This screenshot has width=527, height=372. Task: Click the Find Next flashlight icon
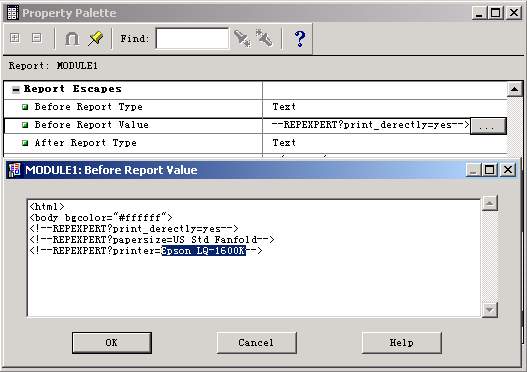(x=242, y=38)
